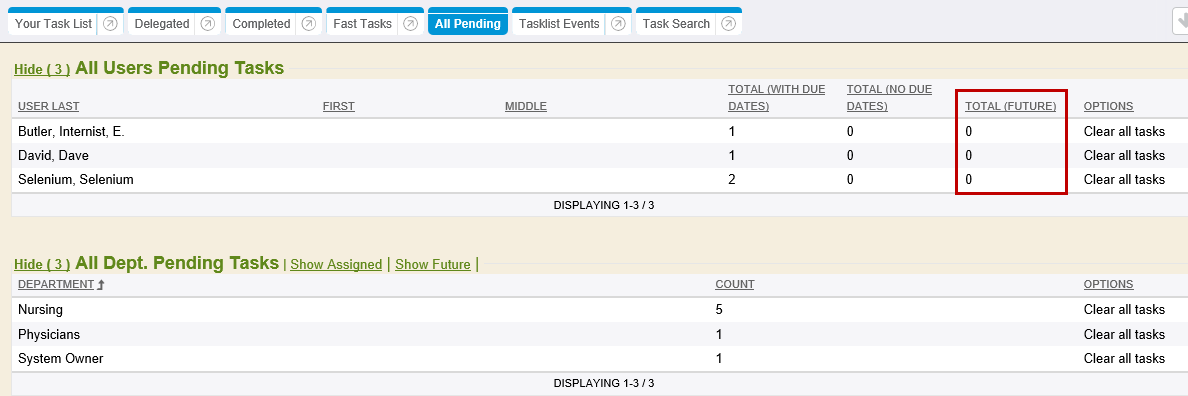Switch to the All Pending tab
The image size is (1188, 396).
pos(467,23)
